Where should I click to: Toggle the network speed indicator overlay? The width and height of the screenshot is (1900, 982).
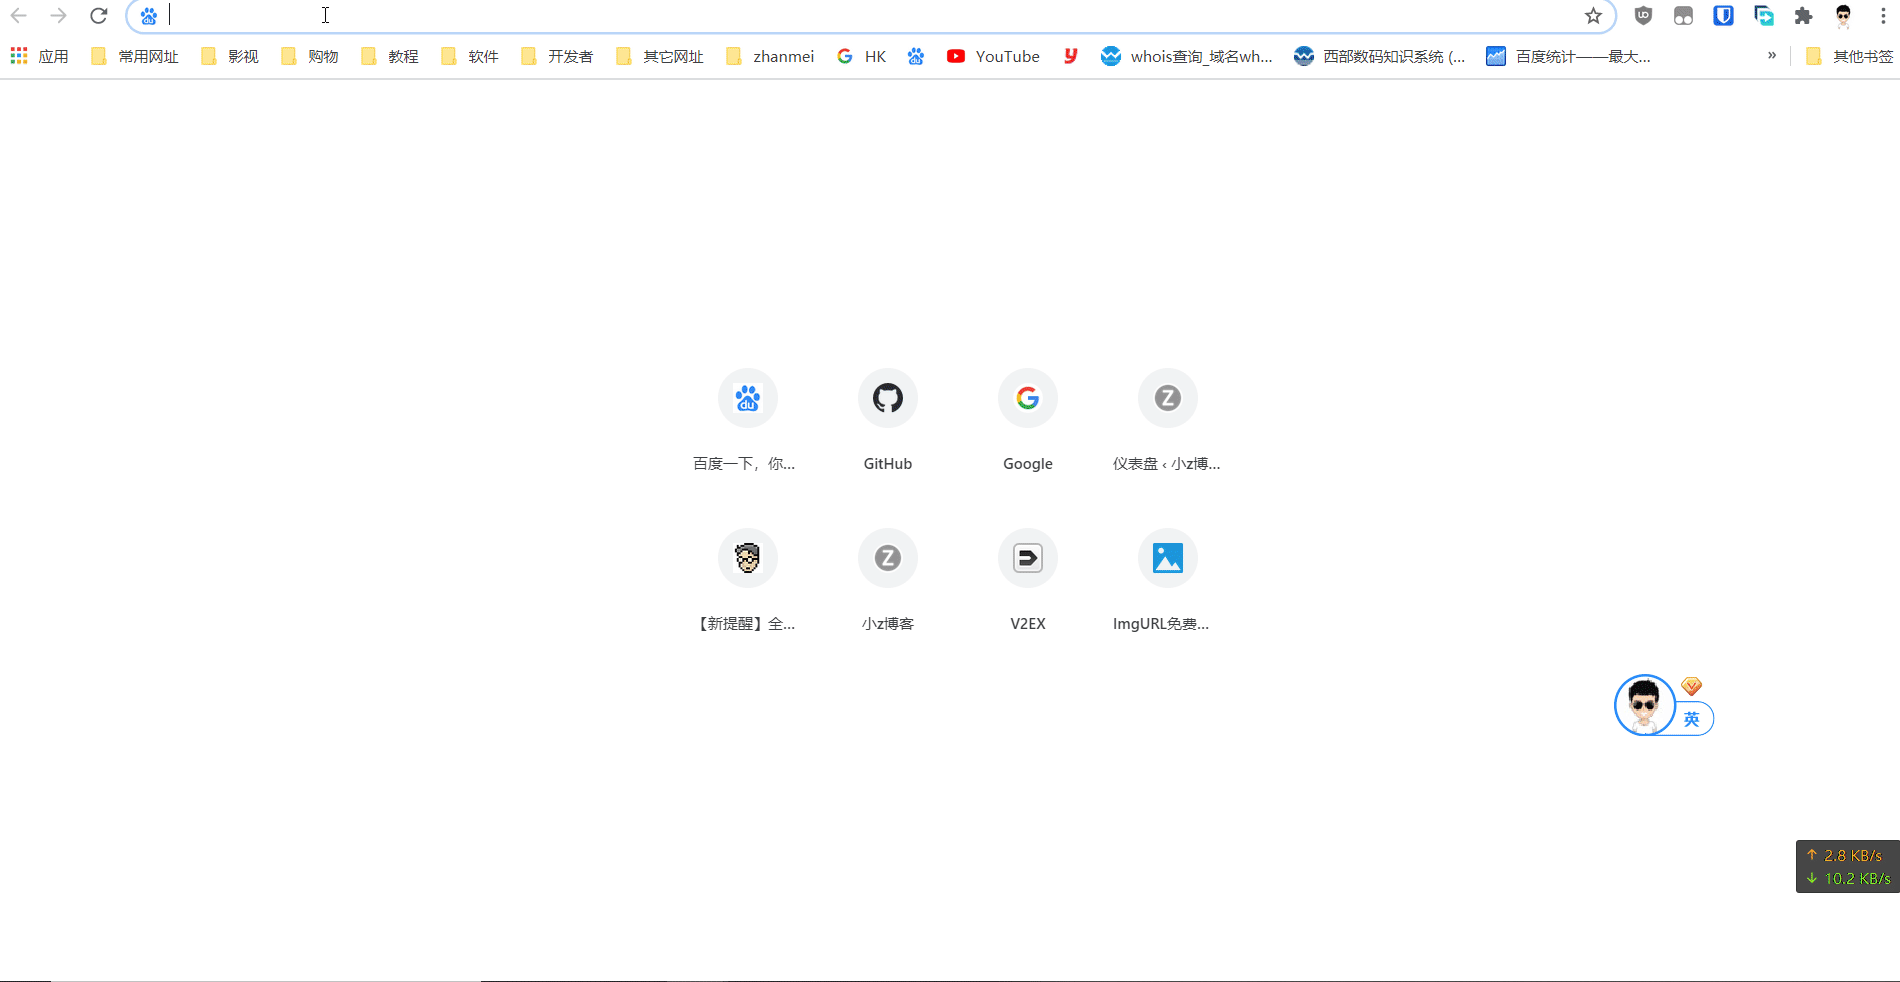click(x=1845, y=866)
